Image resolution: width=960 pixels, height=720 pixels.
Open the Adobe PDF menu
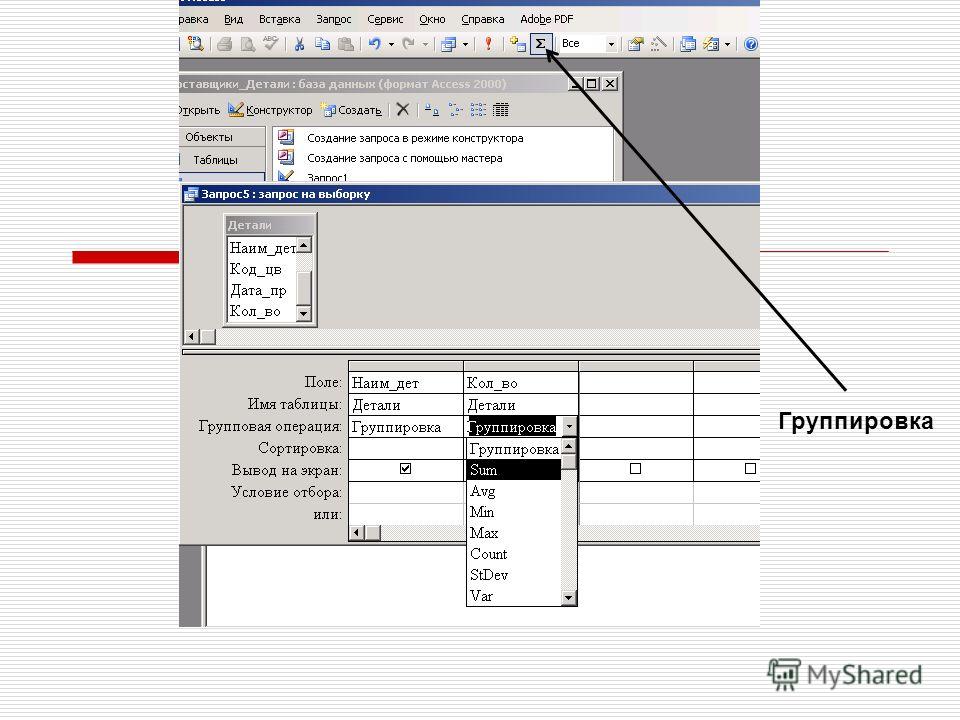click(x=547, y=19)
